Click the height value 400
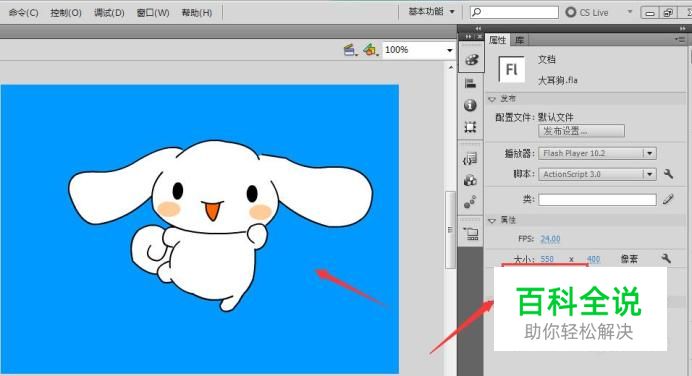 (594, 259)
